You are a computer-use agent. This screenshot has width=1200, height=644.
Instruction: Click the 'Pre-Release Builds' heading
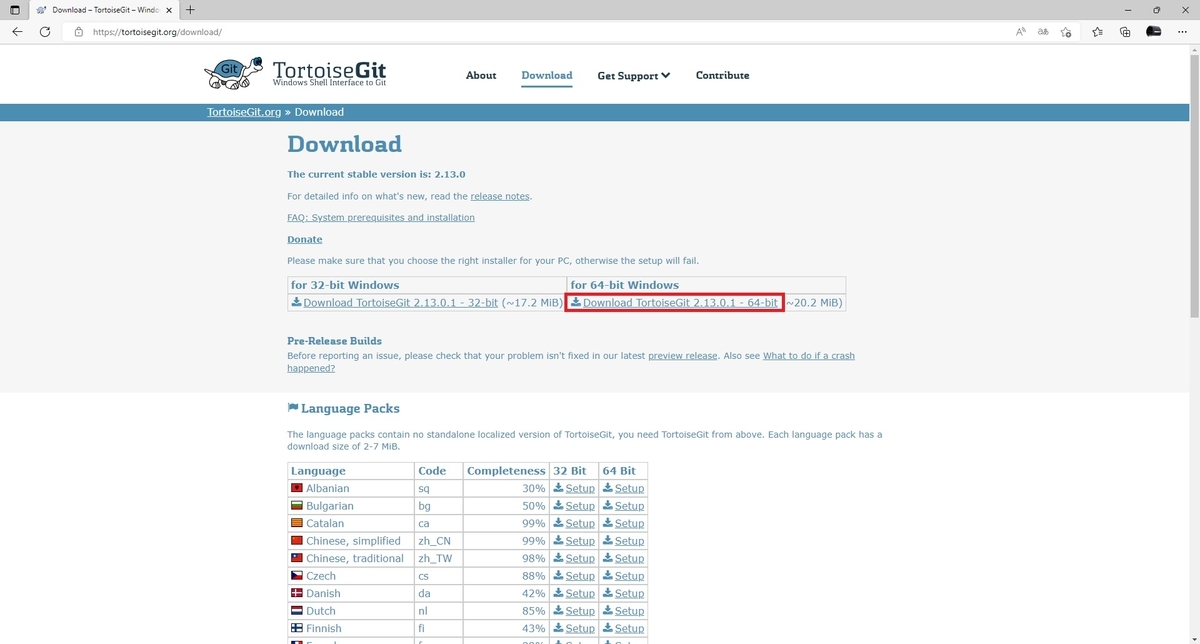(334, 341)
